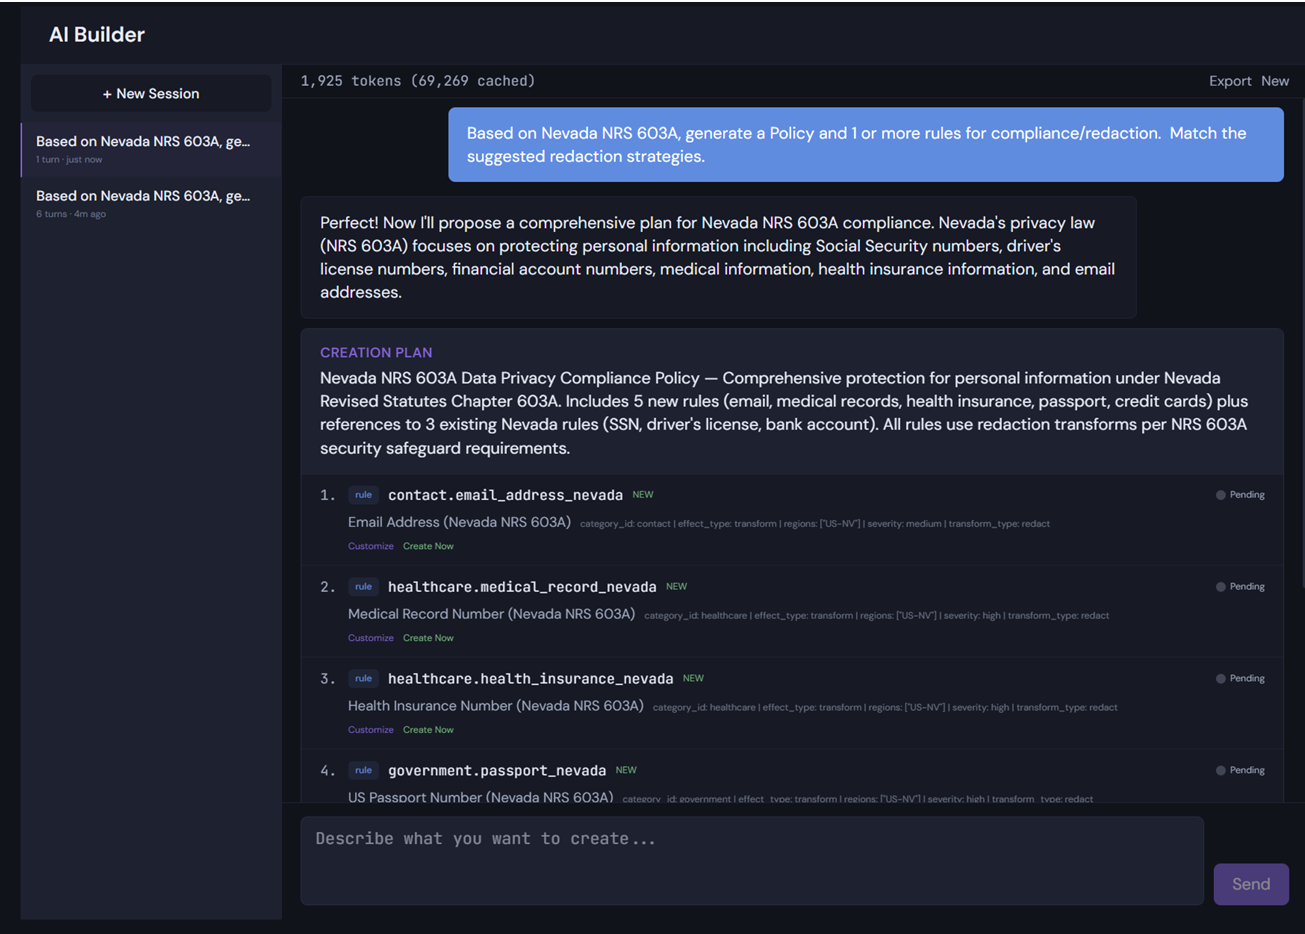The image size is (1305, 934).
Task: Click the Pending status of the passport rule
Action: point(1240,771)
